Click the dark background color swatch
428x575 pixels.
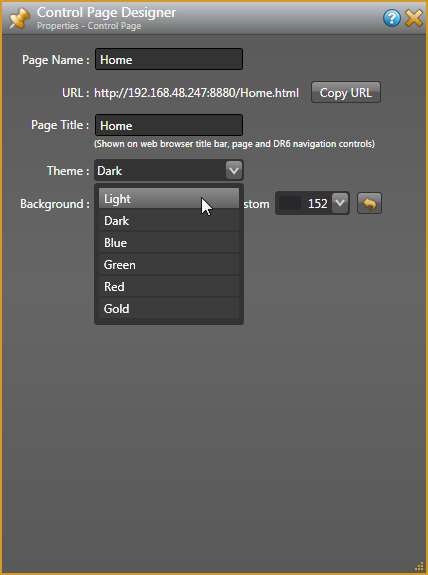tap(290, 203)
